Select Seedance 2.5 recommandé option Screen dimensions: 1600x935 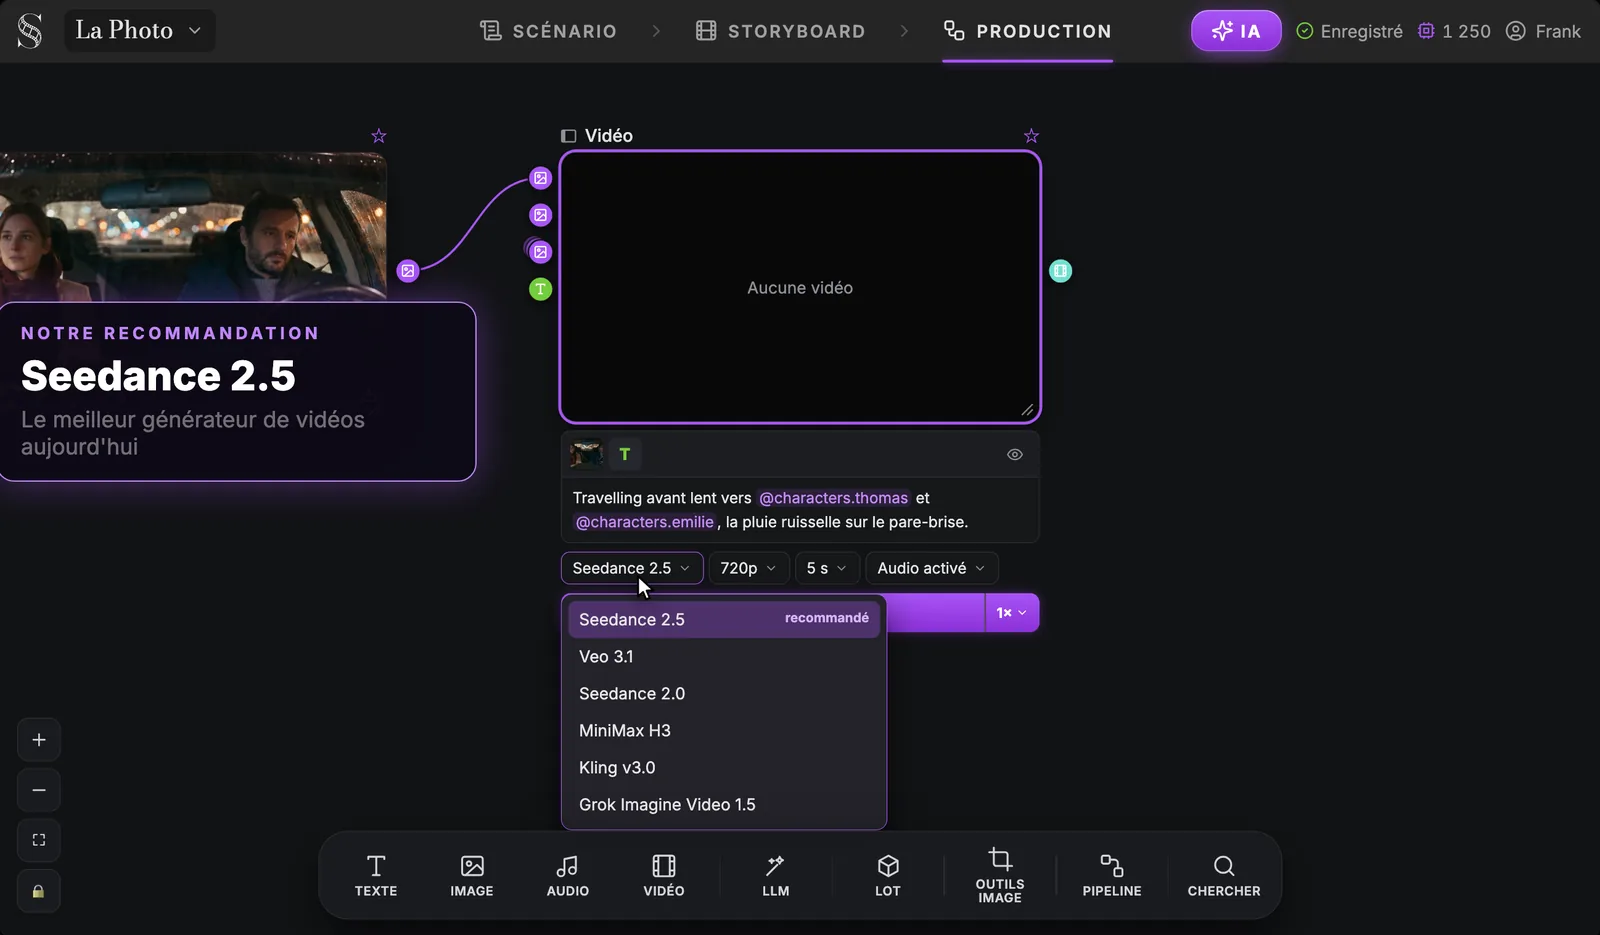pyautogui.click(x=724, y=620)
